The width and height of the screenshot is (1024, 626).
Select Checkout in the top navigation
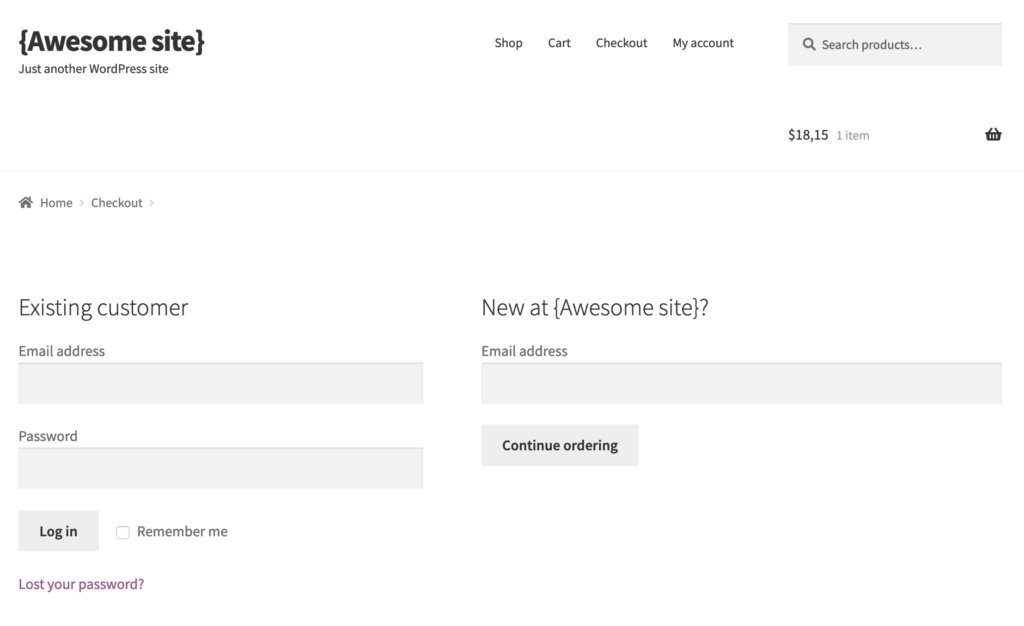coord(621,43)
